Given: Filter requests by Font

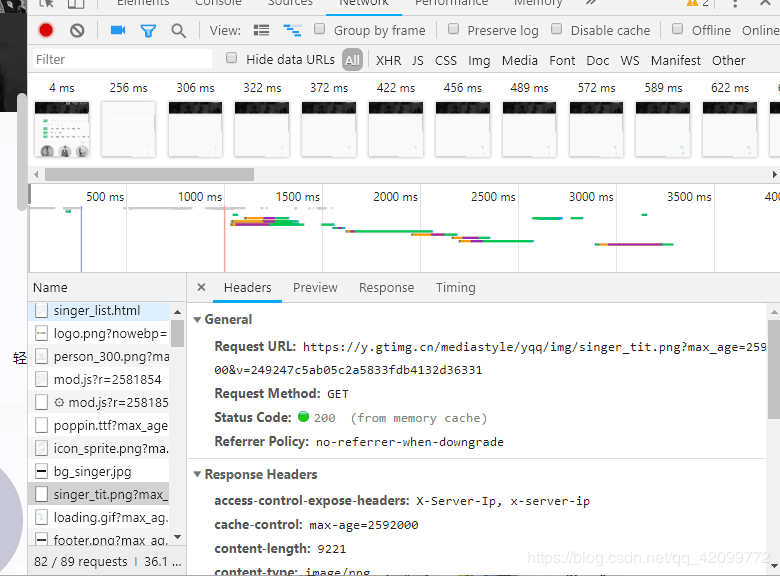Looking at the screenshot, I should (562, 60).
